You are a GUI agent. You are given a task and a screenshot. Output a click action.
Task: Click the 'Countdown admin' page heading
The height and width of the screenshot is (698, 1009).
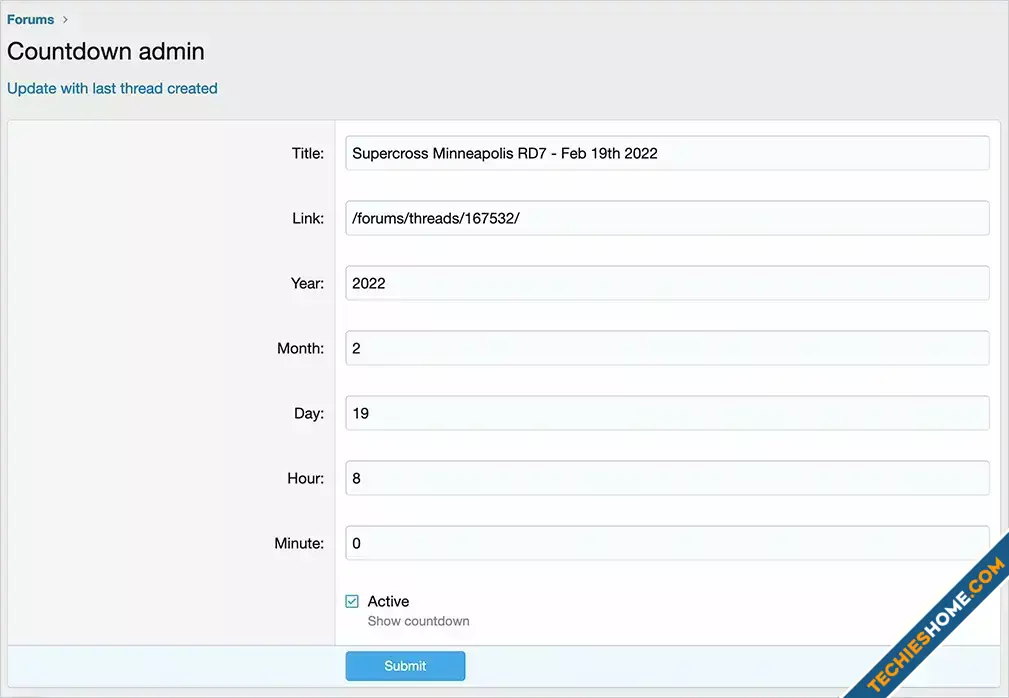106,51
